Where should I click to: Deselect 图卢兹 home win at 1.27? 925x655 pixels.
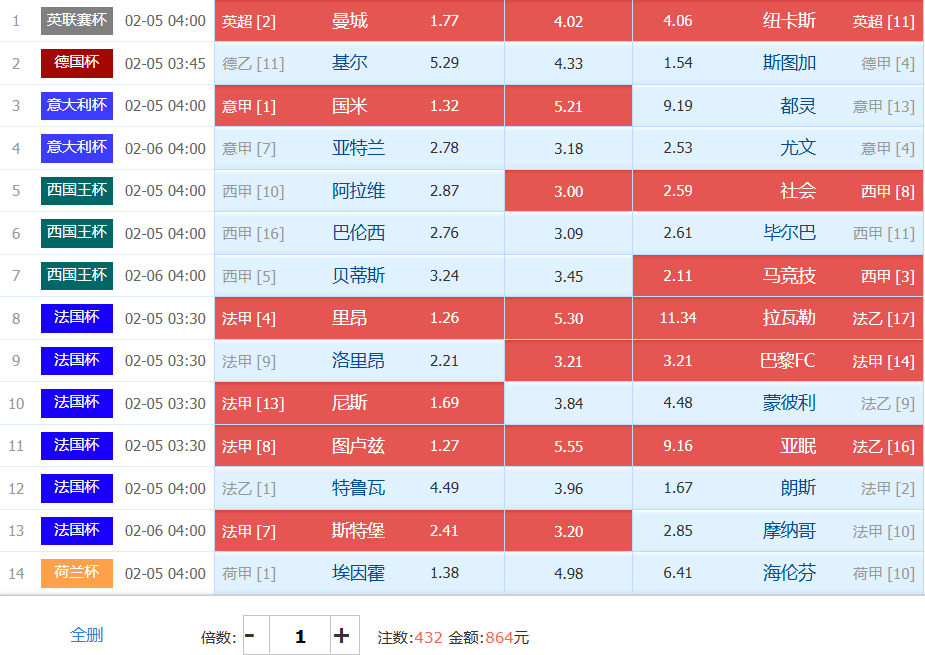pos(359,446)
